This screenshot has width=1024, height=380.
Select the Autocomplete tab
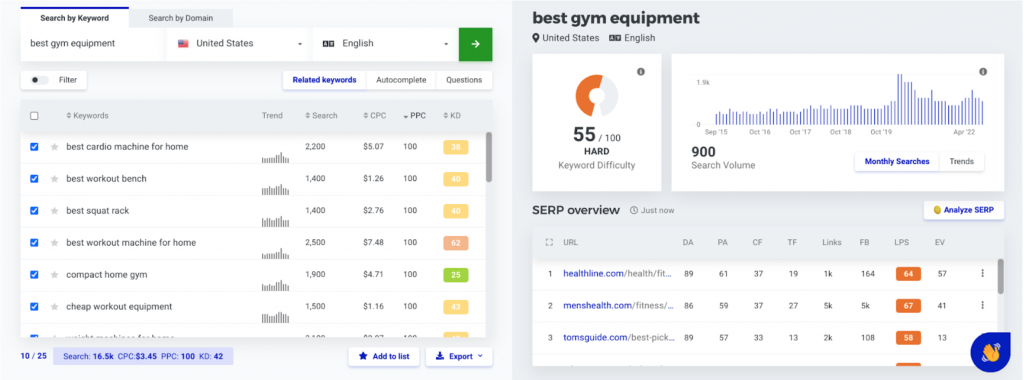tap(401, 80)
